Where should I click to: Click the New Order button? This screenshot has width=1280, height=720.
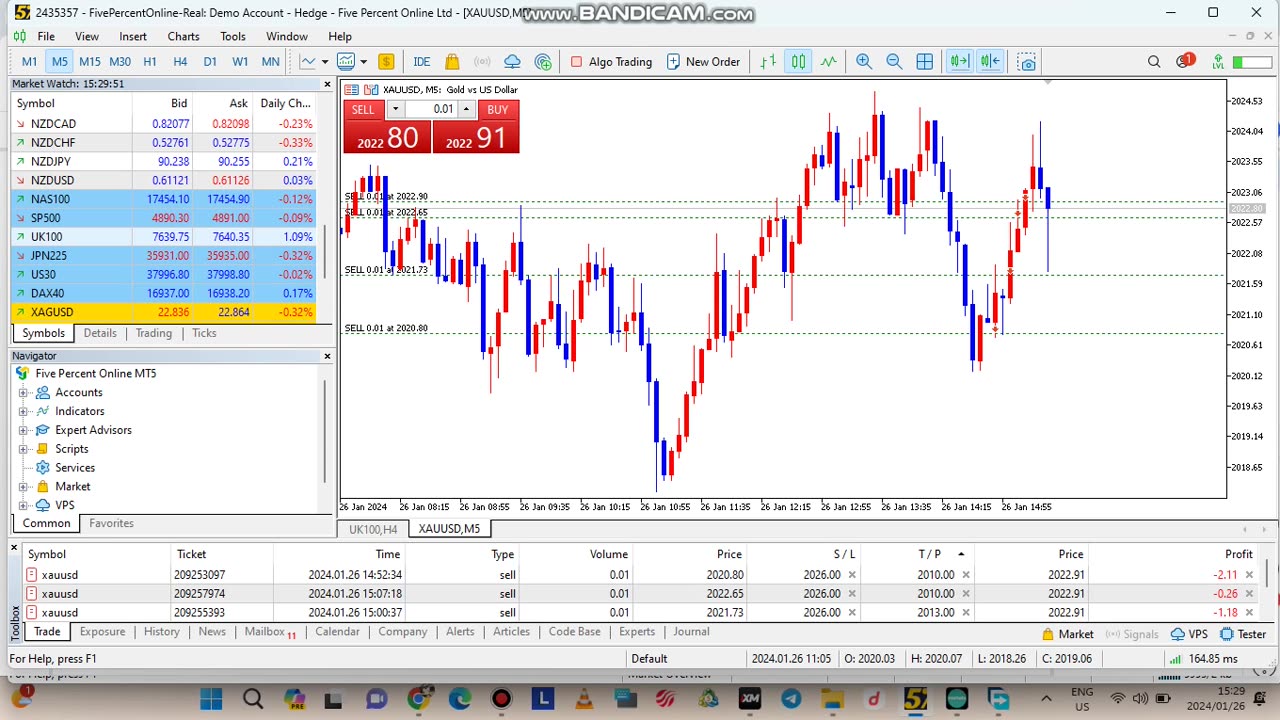[x=703, y=62]
